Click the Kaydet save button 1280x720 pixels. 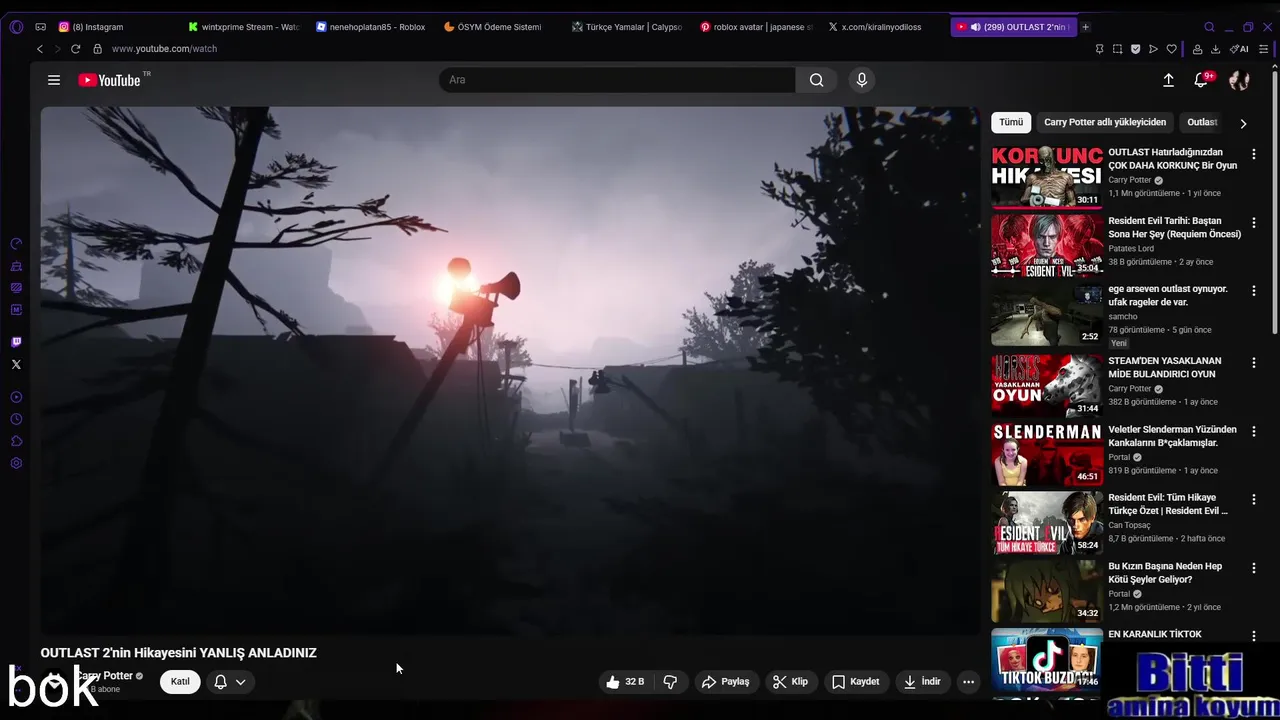tap(856, 682)
